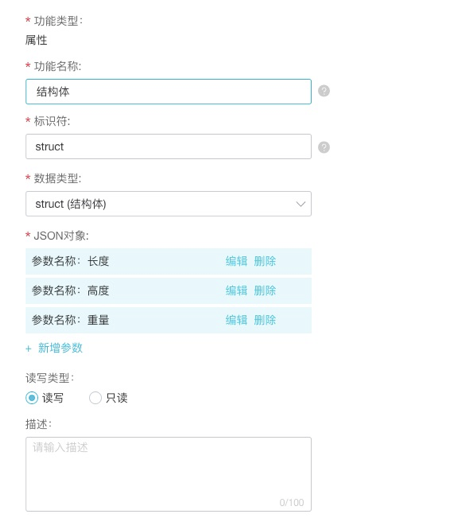Select the 读写 radio button

pos(32,398)
